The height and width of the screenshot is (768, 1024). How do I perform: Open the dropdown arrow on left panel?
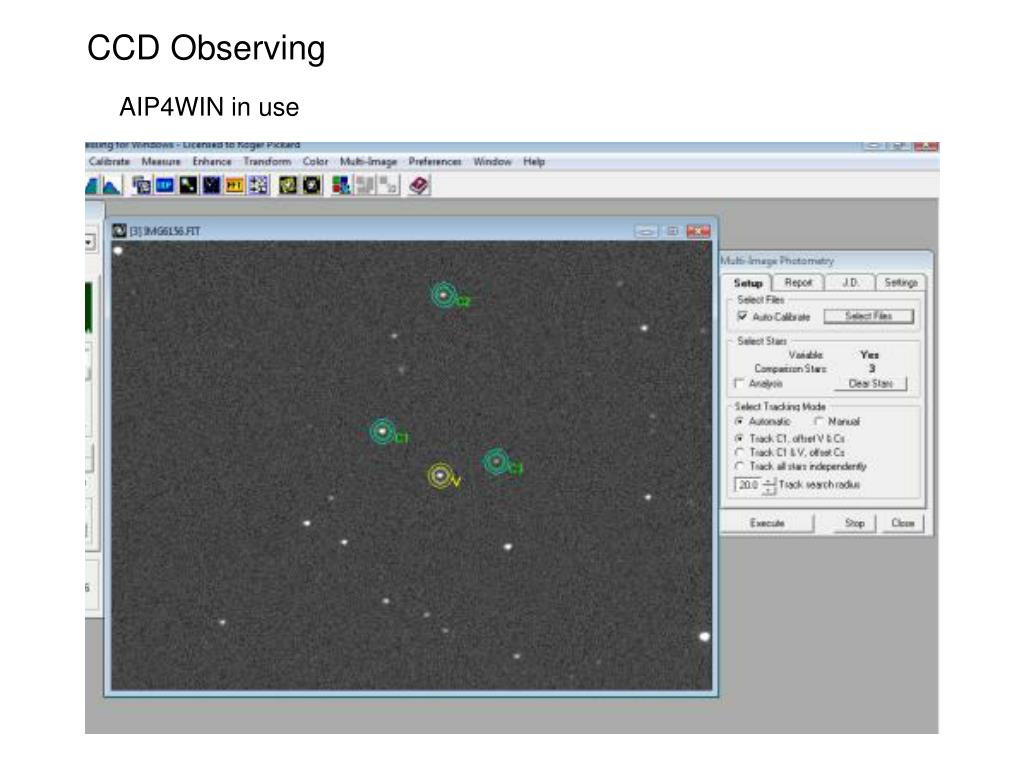(x=89, y=243)
